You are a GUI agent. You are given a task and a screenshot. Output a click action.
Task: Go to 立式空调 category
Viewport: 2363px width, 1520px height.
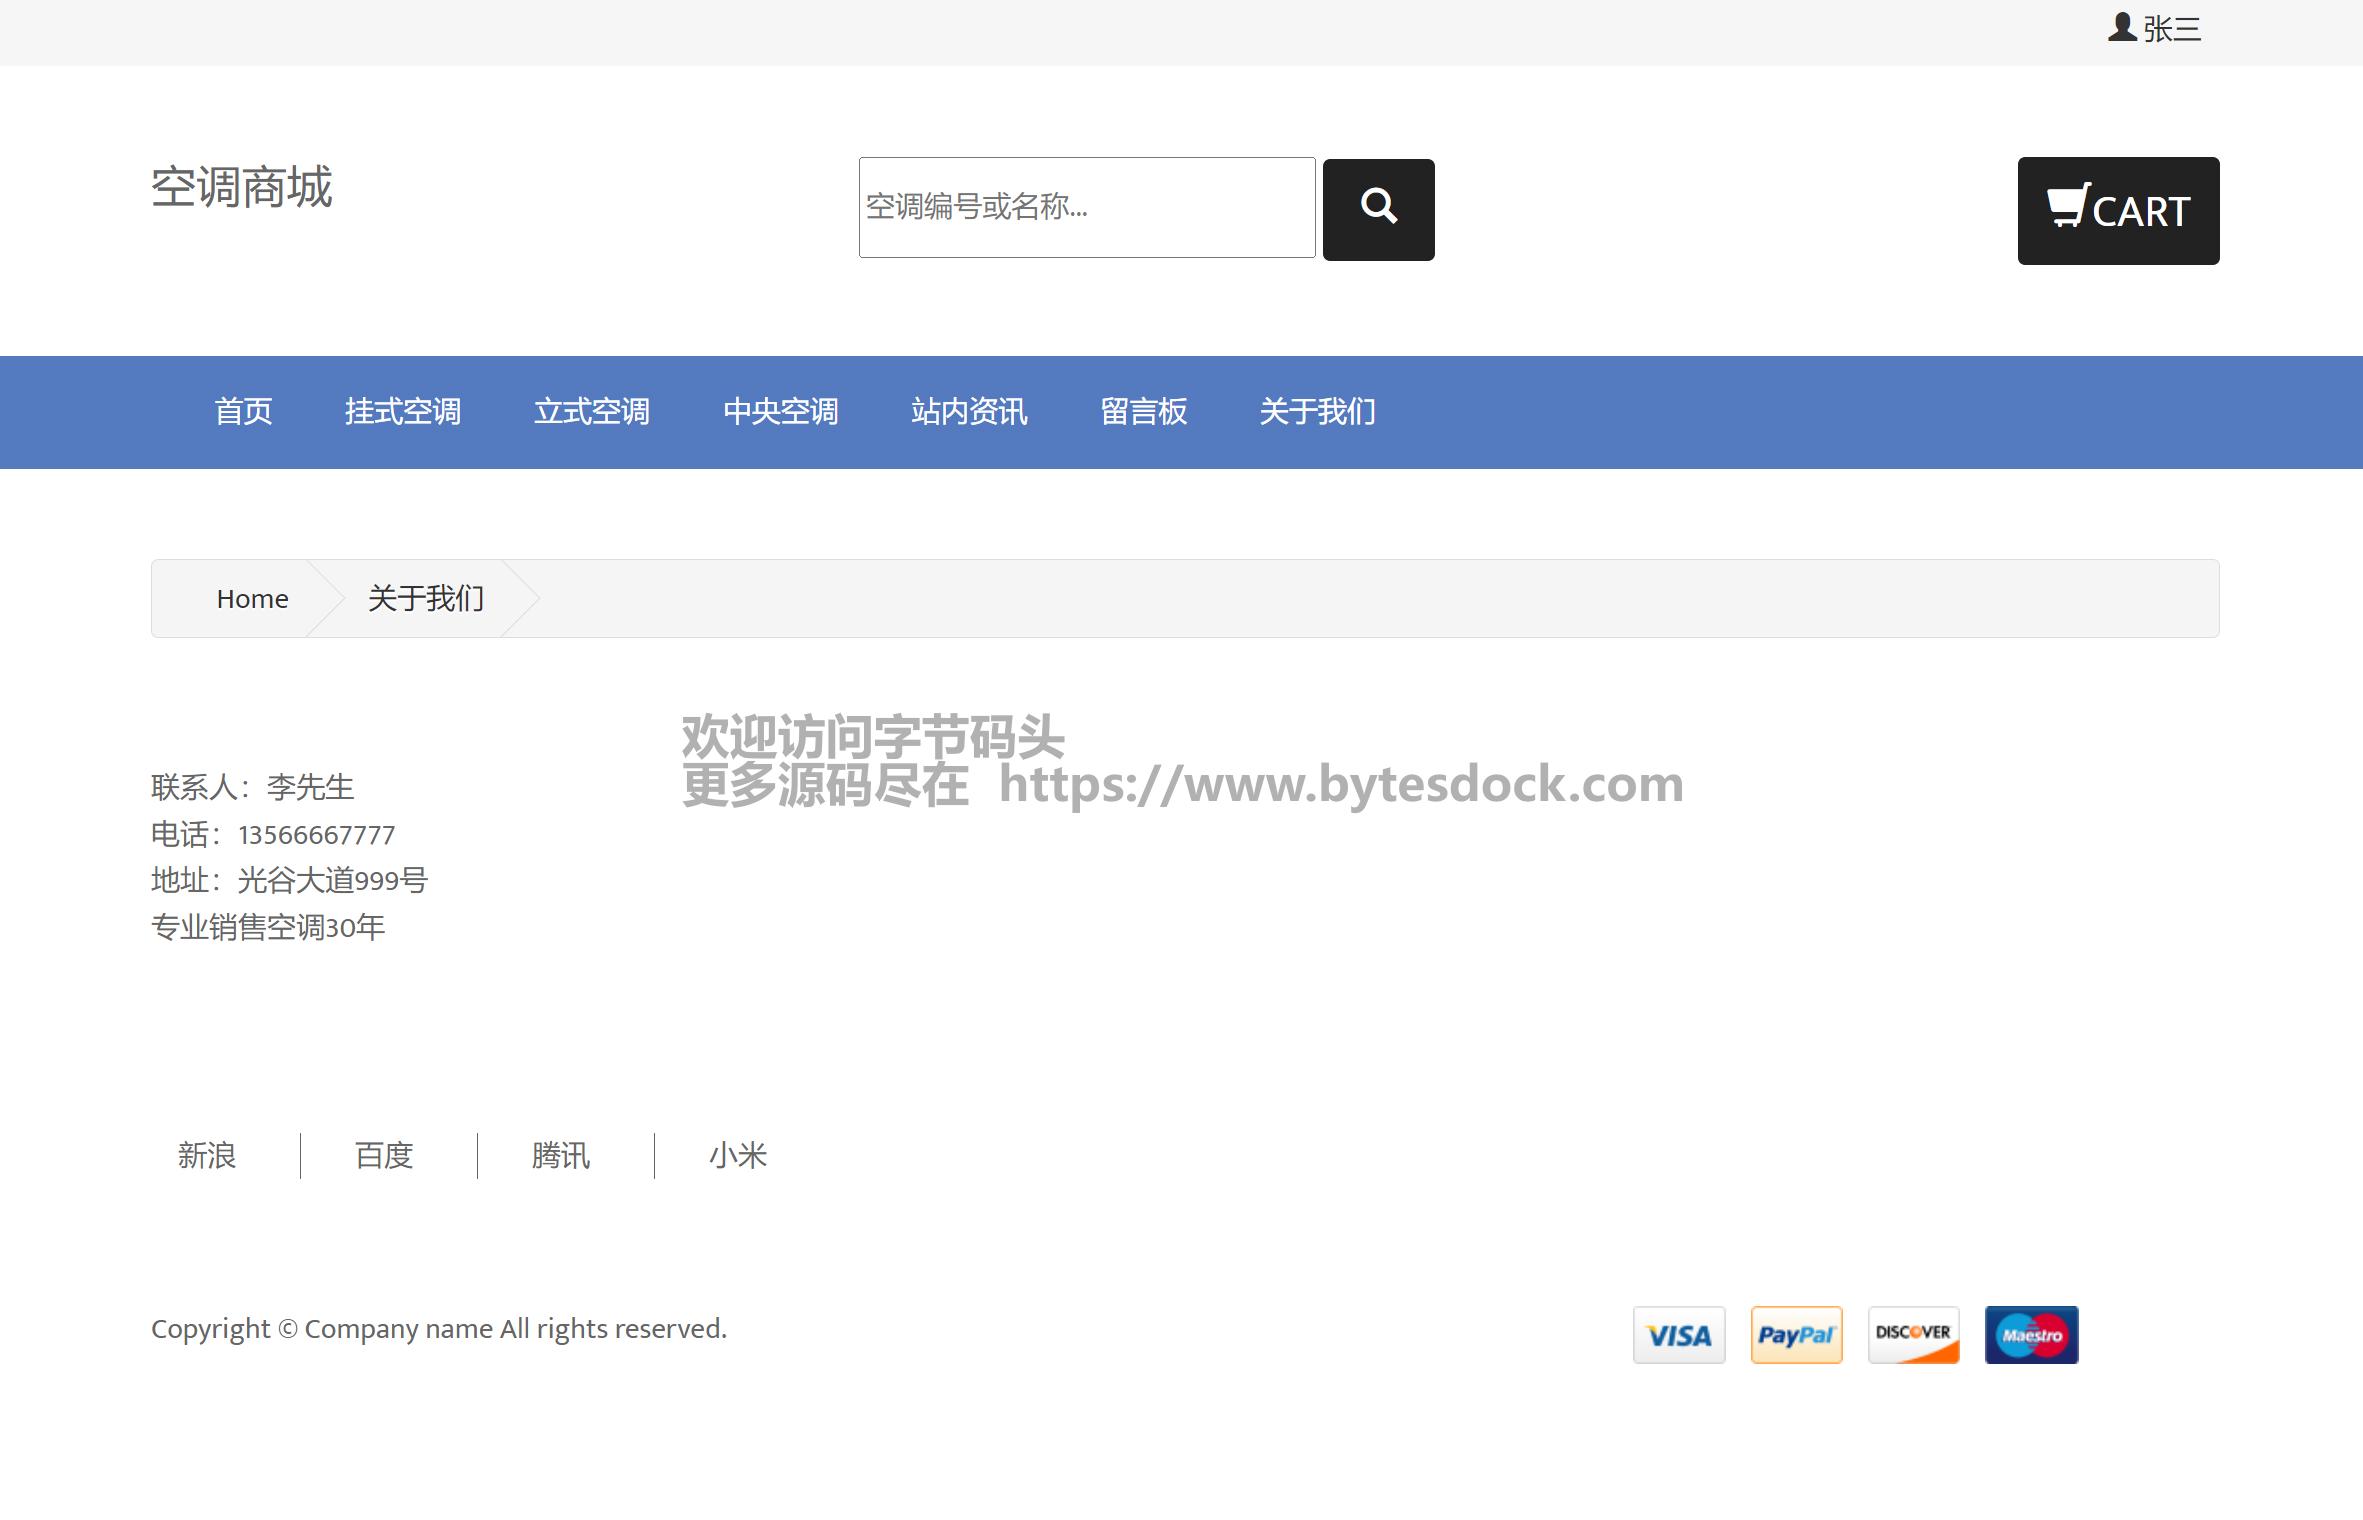point(591,411)
